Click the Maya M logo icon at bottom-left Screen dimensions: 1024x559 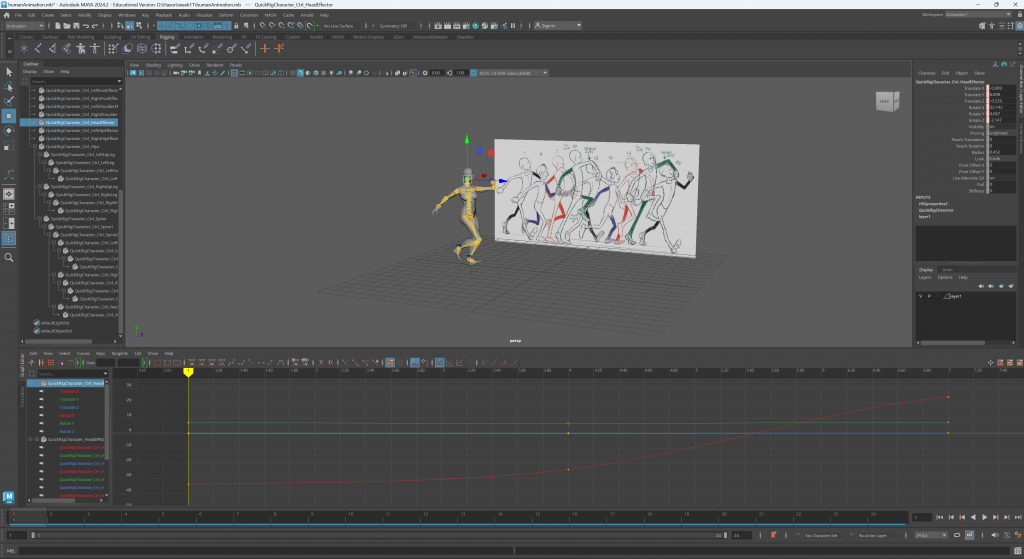pos(8,497)
